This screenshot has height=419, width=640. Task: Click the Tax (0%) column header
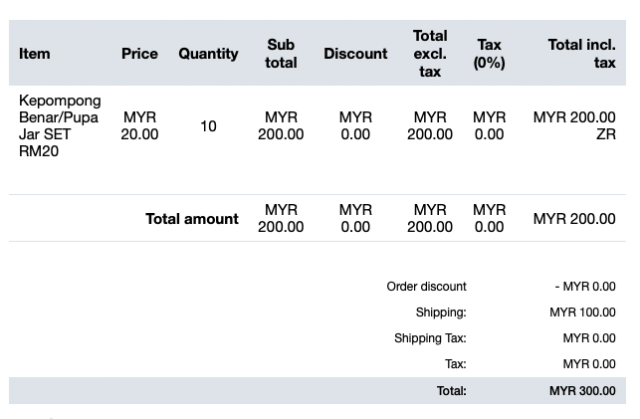tap(489, 55)
